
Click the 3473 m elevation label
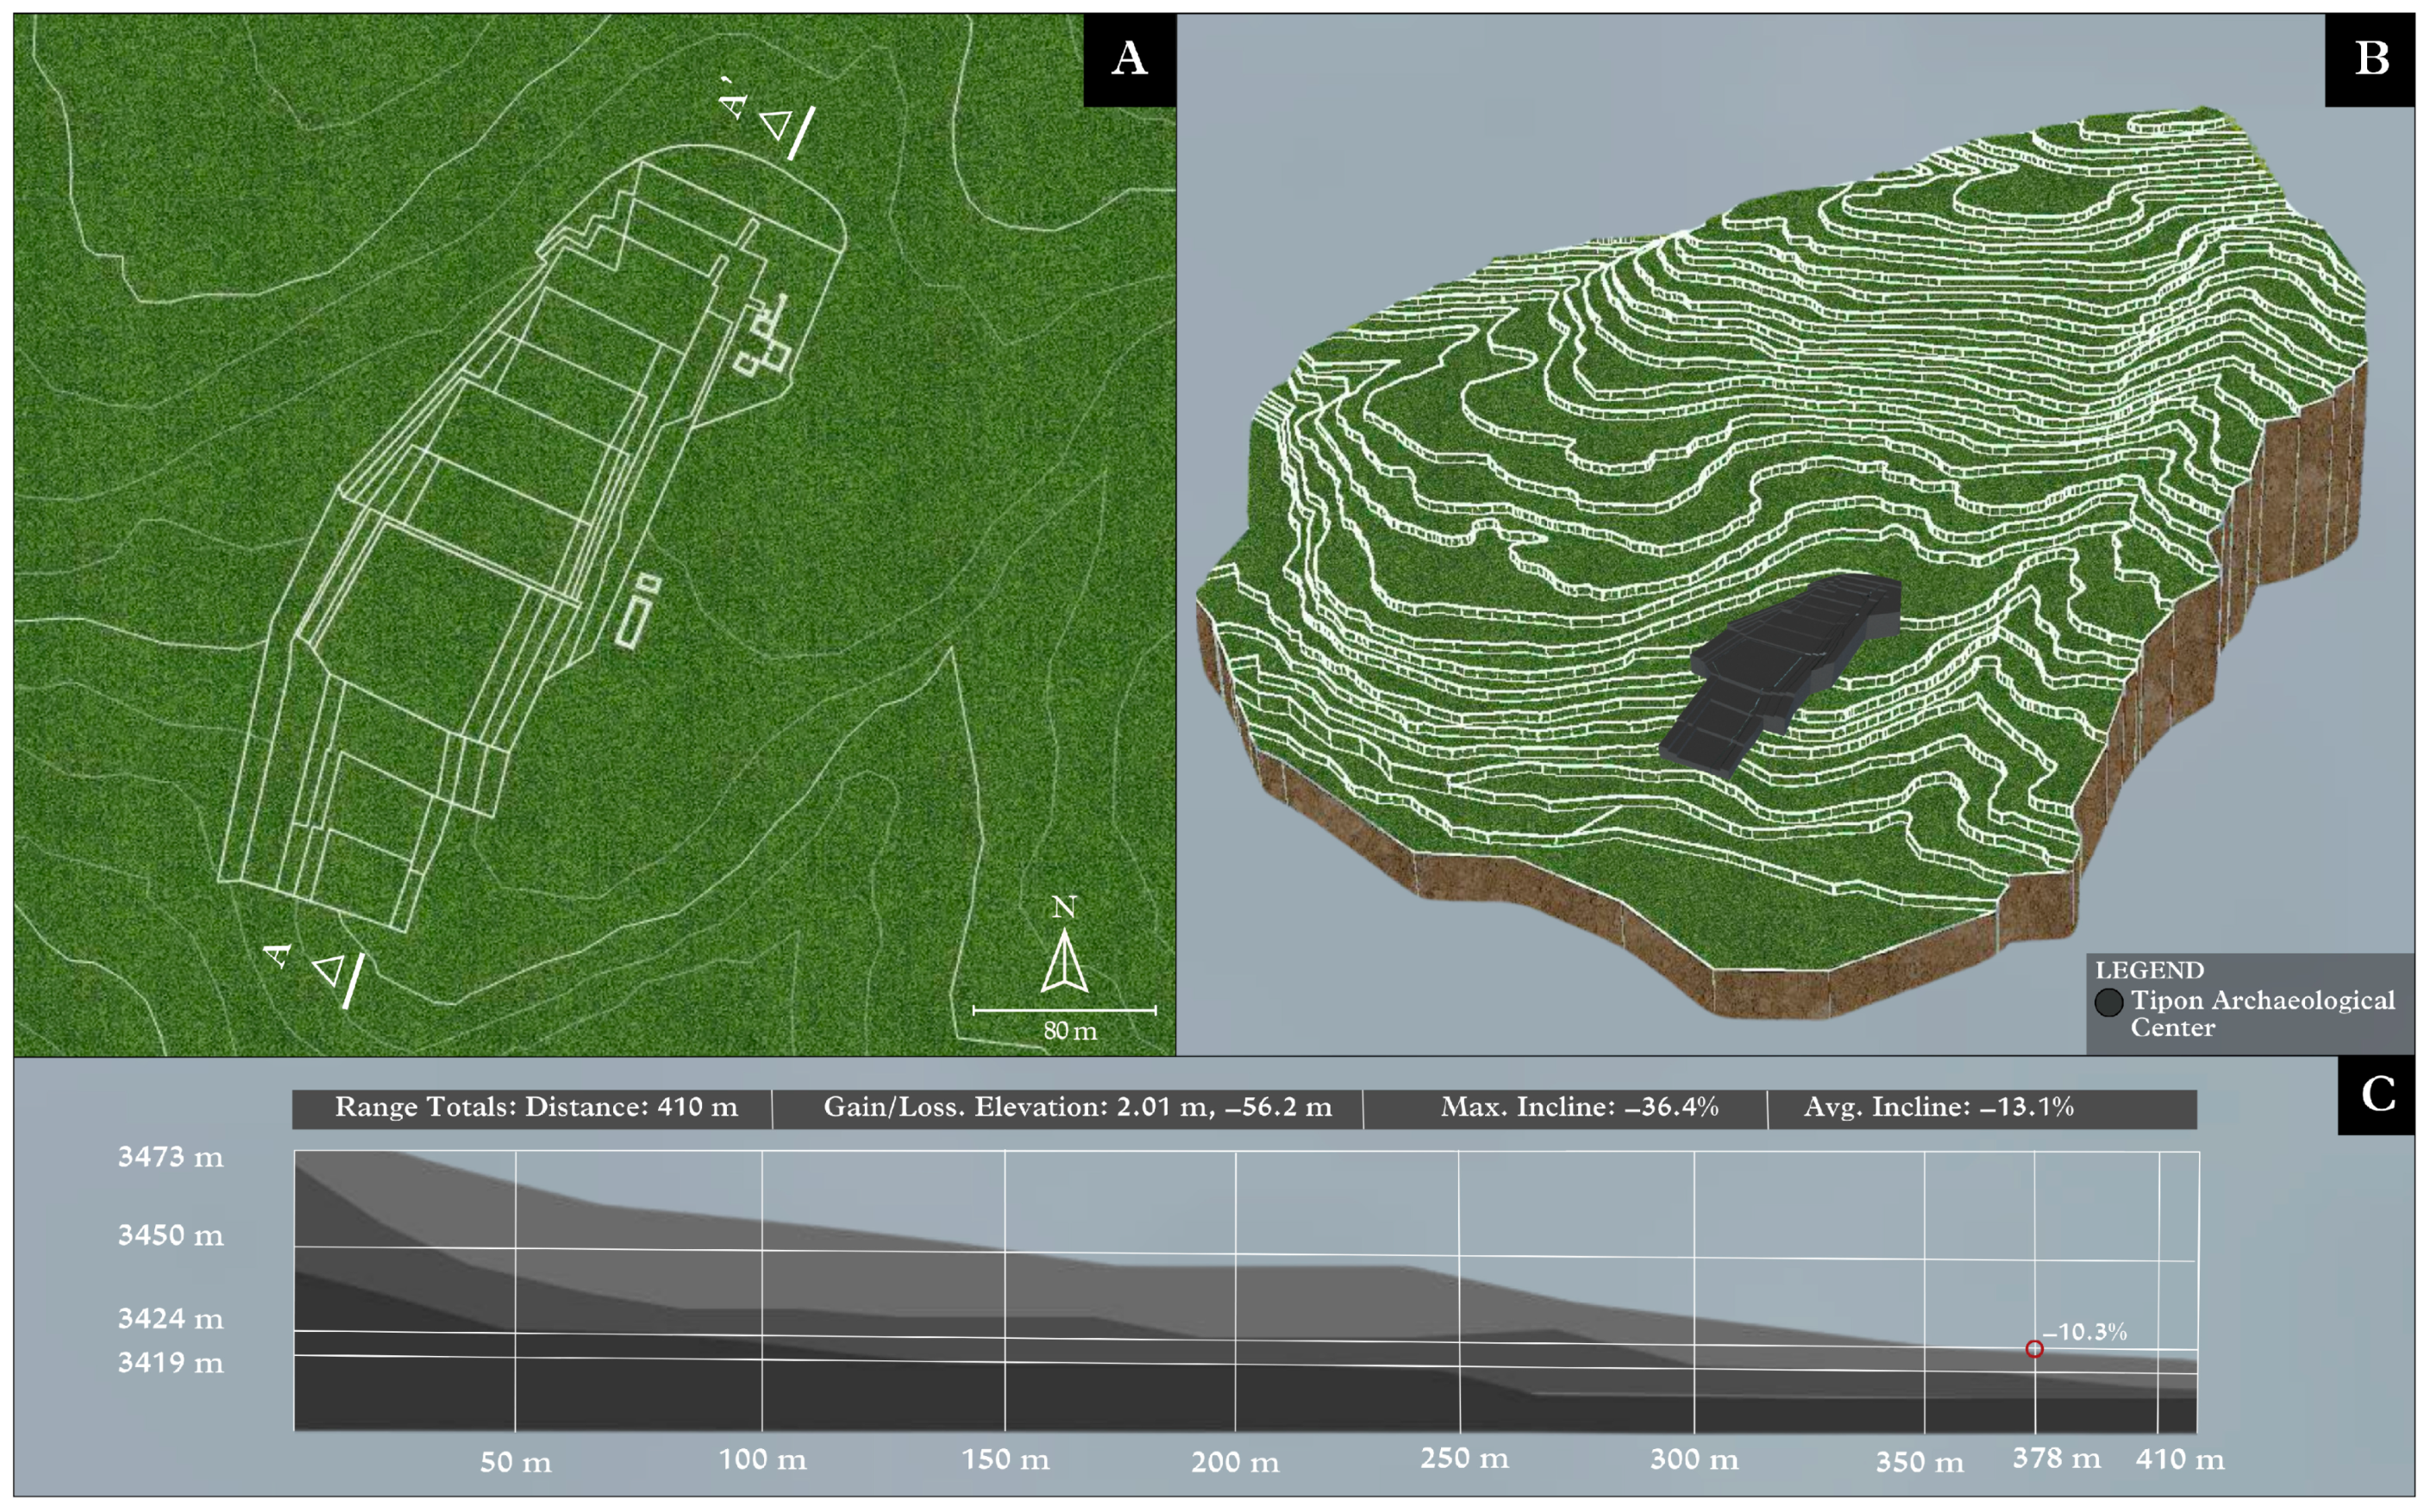pyautogui.click(x=170, y=1158)
